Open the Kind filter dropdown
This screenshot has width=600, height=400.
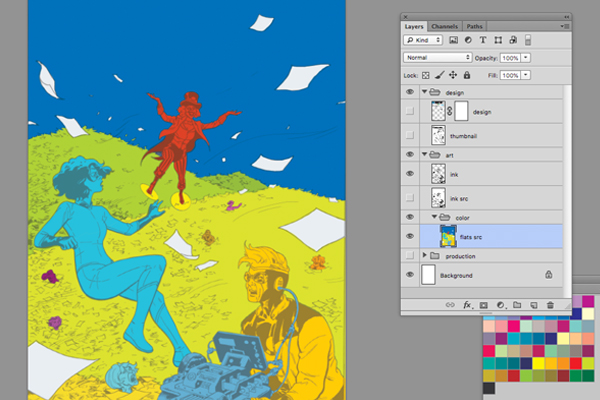tap(423, 40)
